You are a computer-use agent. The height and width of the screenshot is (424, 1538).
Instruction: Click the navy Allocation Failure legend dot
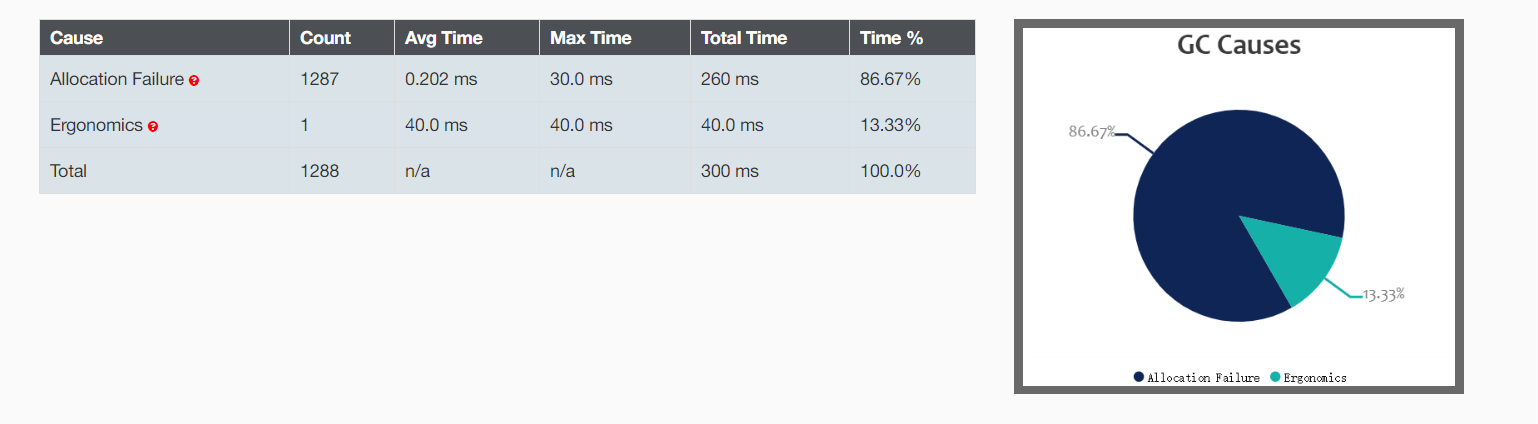point(1139,377)
